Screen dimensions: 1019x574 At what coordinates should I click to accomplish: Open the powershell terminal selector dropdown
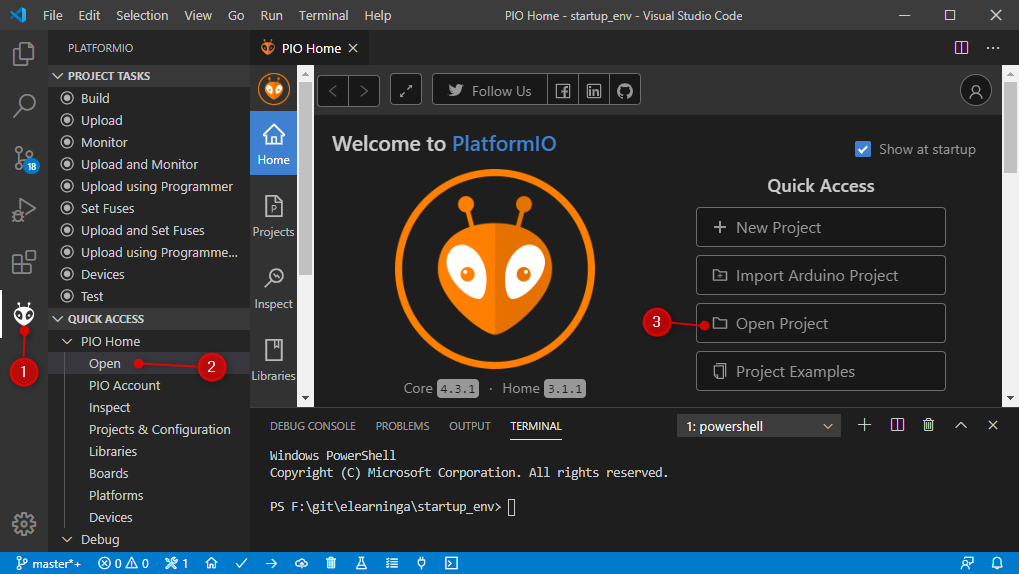(x=759, y=426)
